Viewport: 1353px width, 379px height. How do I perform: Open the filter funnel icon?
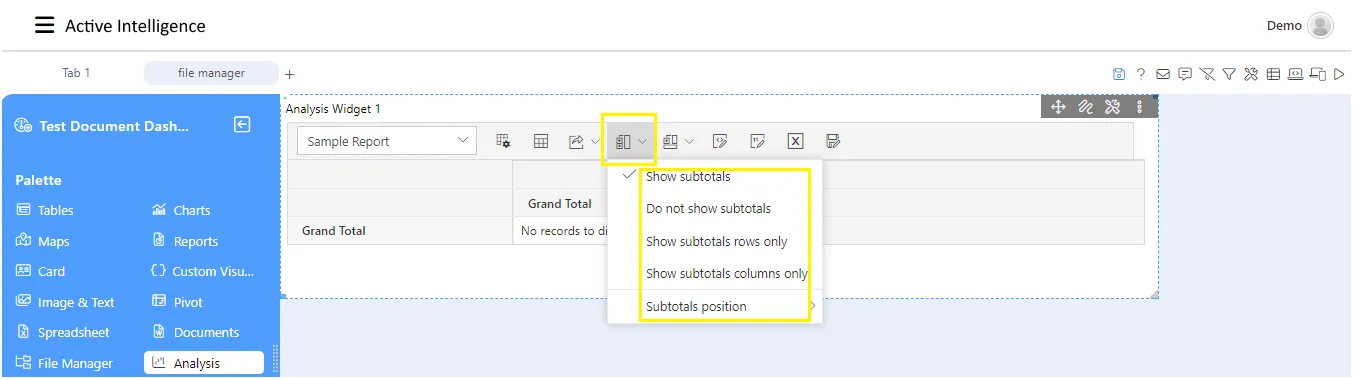pos(1228,74)
